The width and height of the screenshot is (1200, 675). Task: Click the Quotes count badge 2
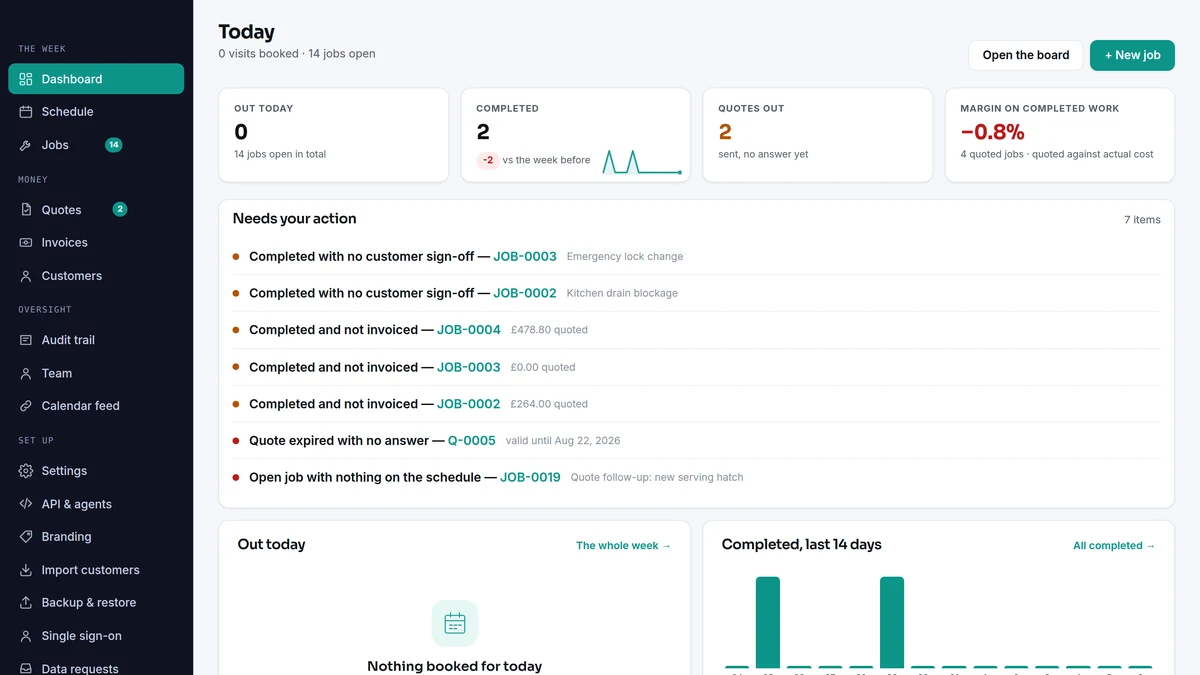tap(120, 210)
